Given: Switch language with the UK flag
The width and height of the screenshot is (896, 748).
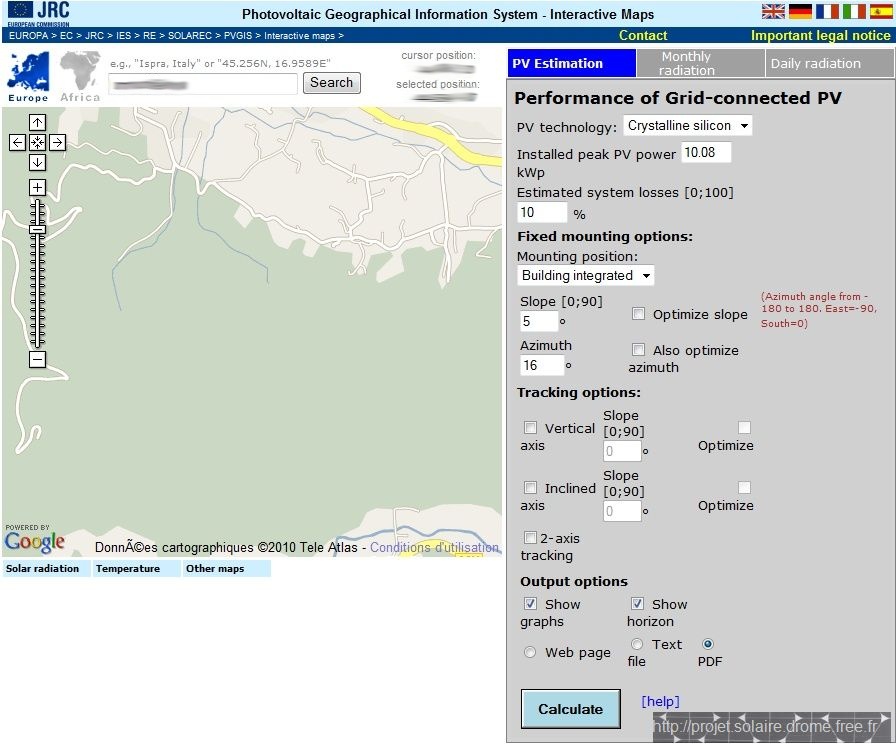Looking at the screenshot, I should coord(773,11).
